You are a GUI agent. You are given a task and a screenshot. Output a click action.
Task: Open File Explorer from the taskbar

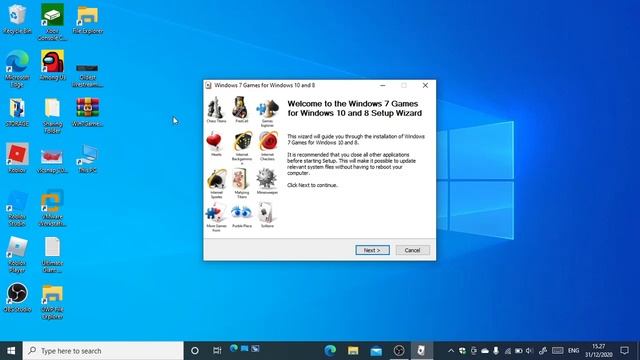353,351
